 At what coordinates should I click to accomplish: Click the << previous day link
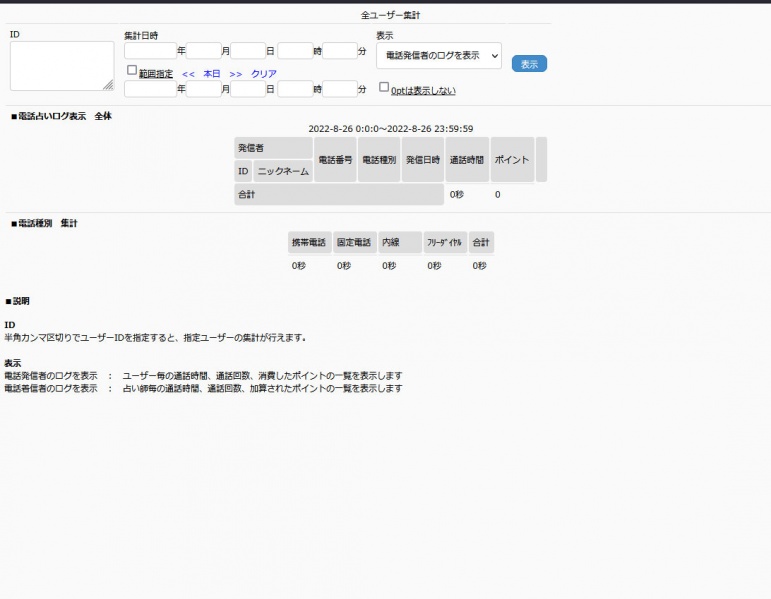[x=188, y=74]
